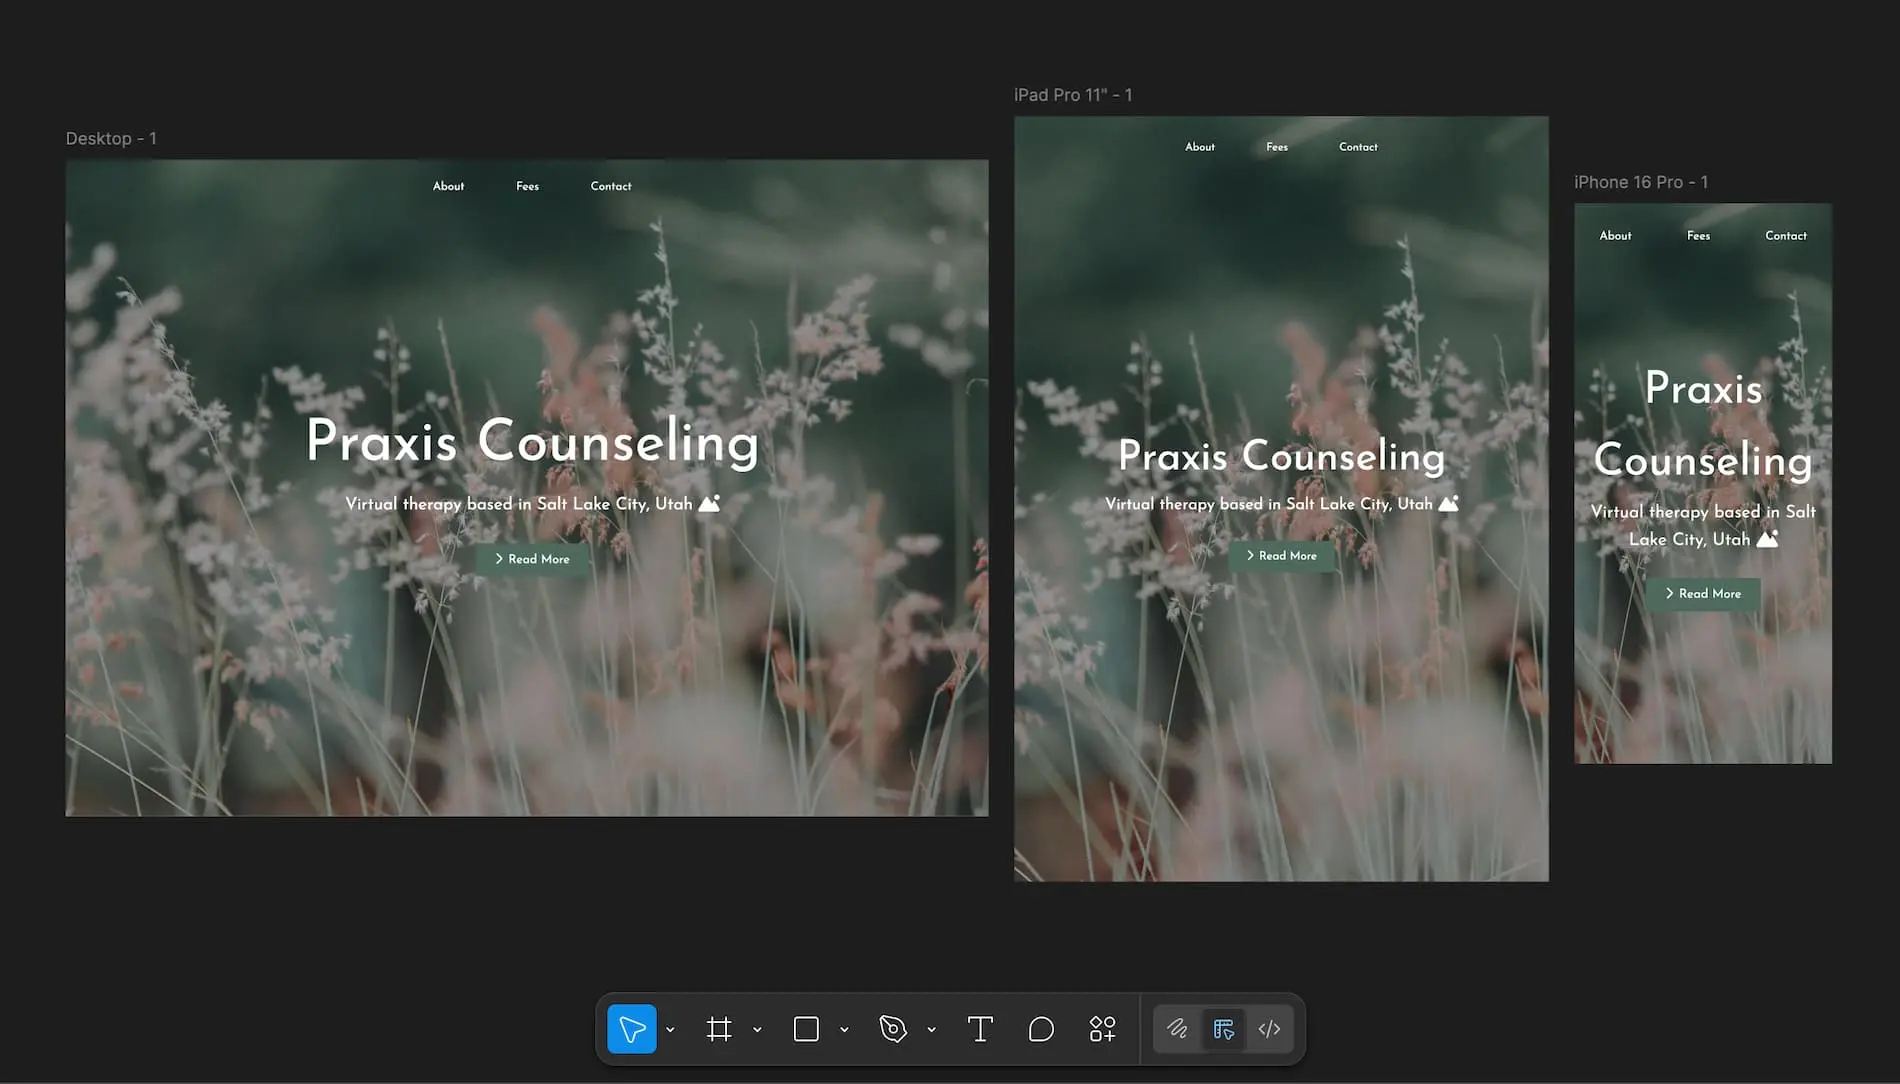Open the Frame tool dropdown options

(x=757, y=1028)
